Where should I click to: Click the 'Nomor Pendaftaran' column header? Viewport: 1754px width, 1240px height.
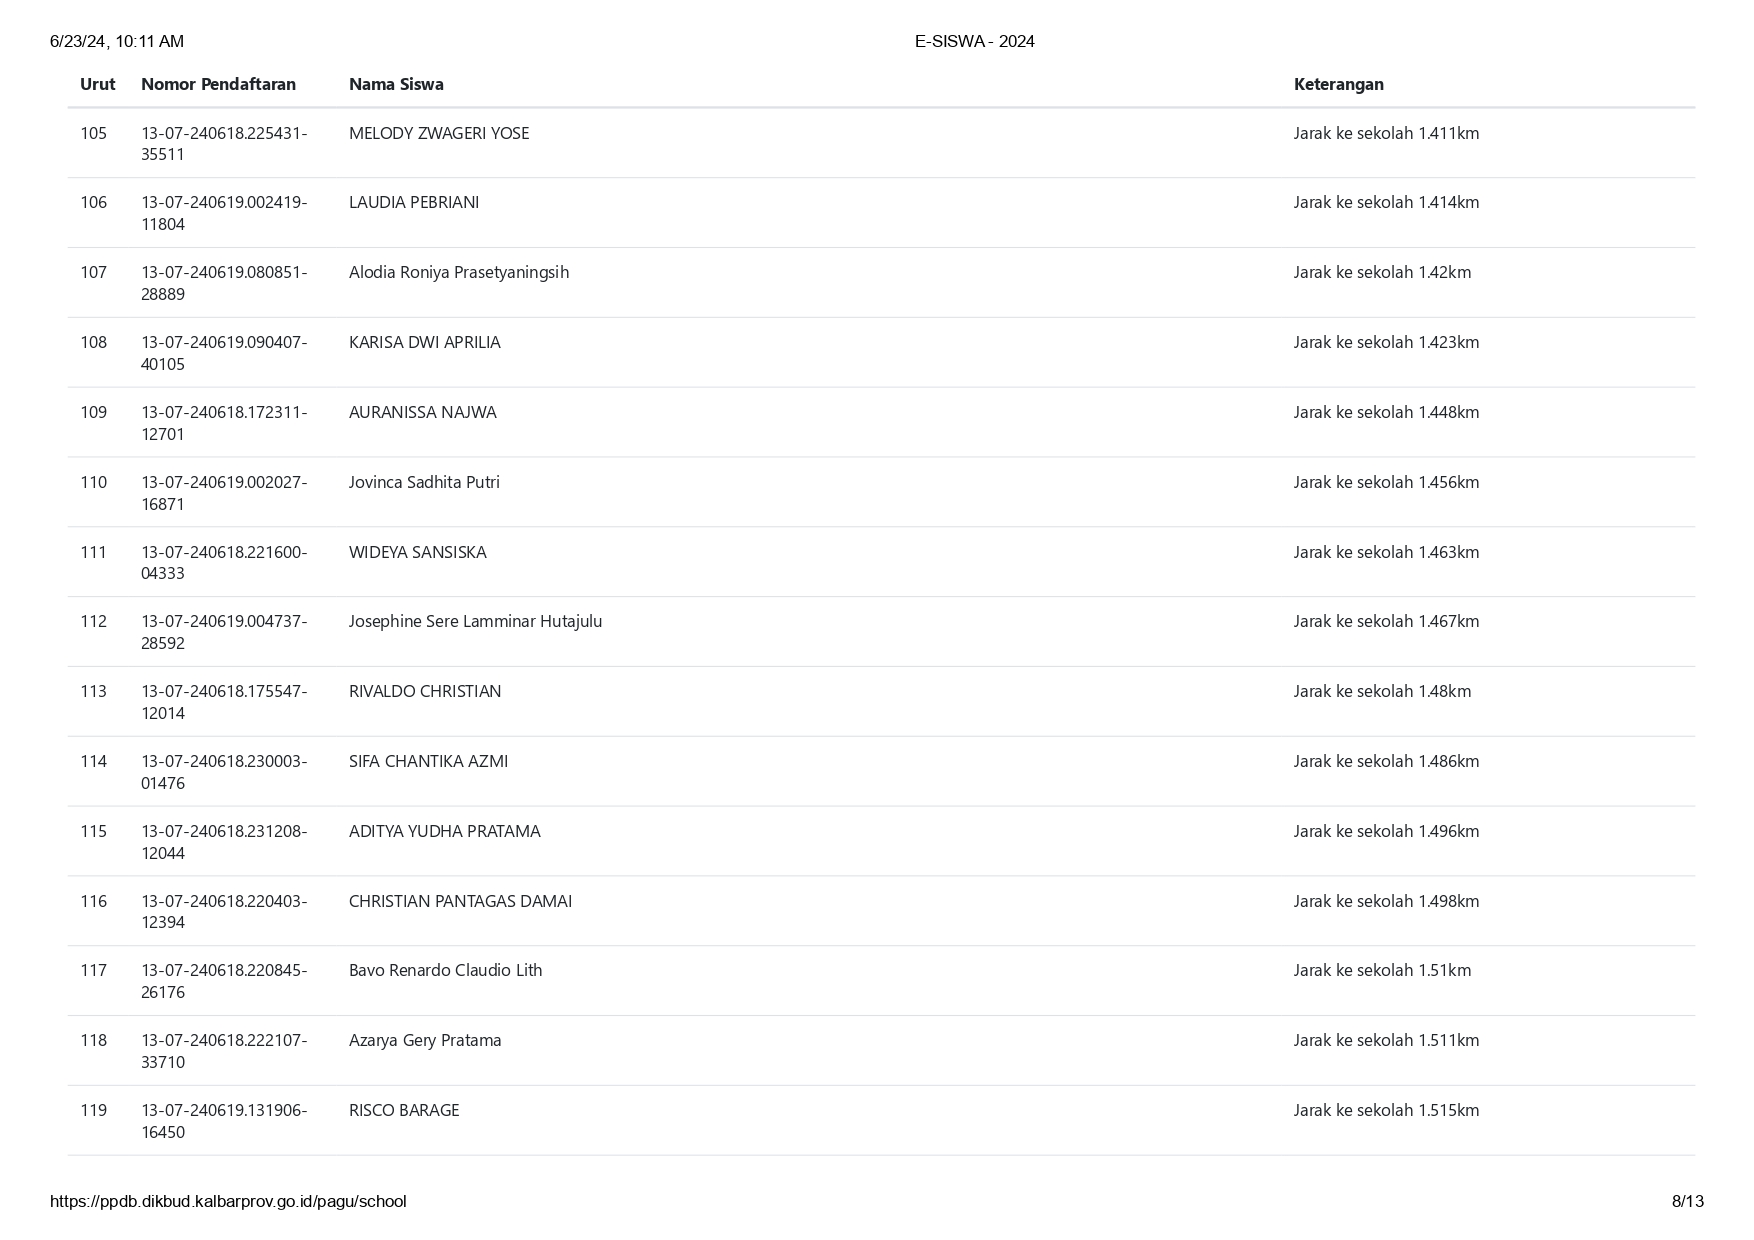tap(218, 84)
